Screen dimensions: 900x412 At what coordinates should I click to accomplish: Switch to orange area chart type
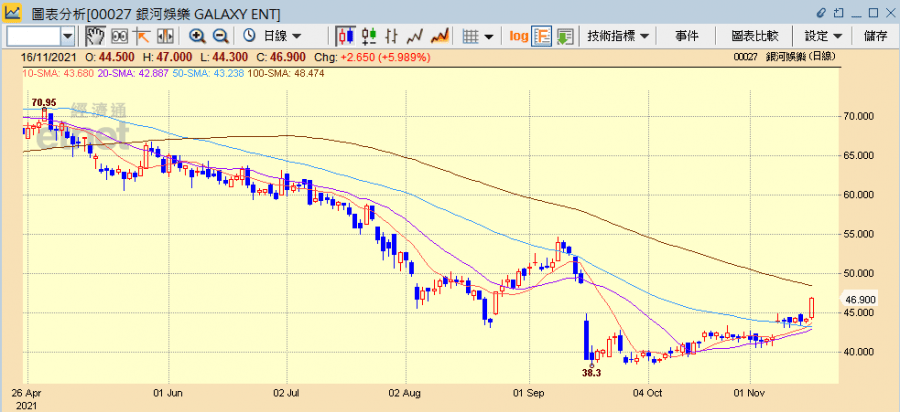pyautogui.click(x=438, y=36)
